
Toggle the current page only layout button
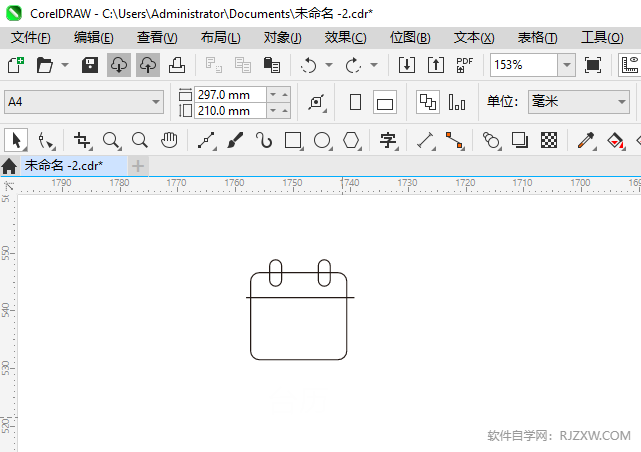[457, 102]
